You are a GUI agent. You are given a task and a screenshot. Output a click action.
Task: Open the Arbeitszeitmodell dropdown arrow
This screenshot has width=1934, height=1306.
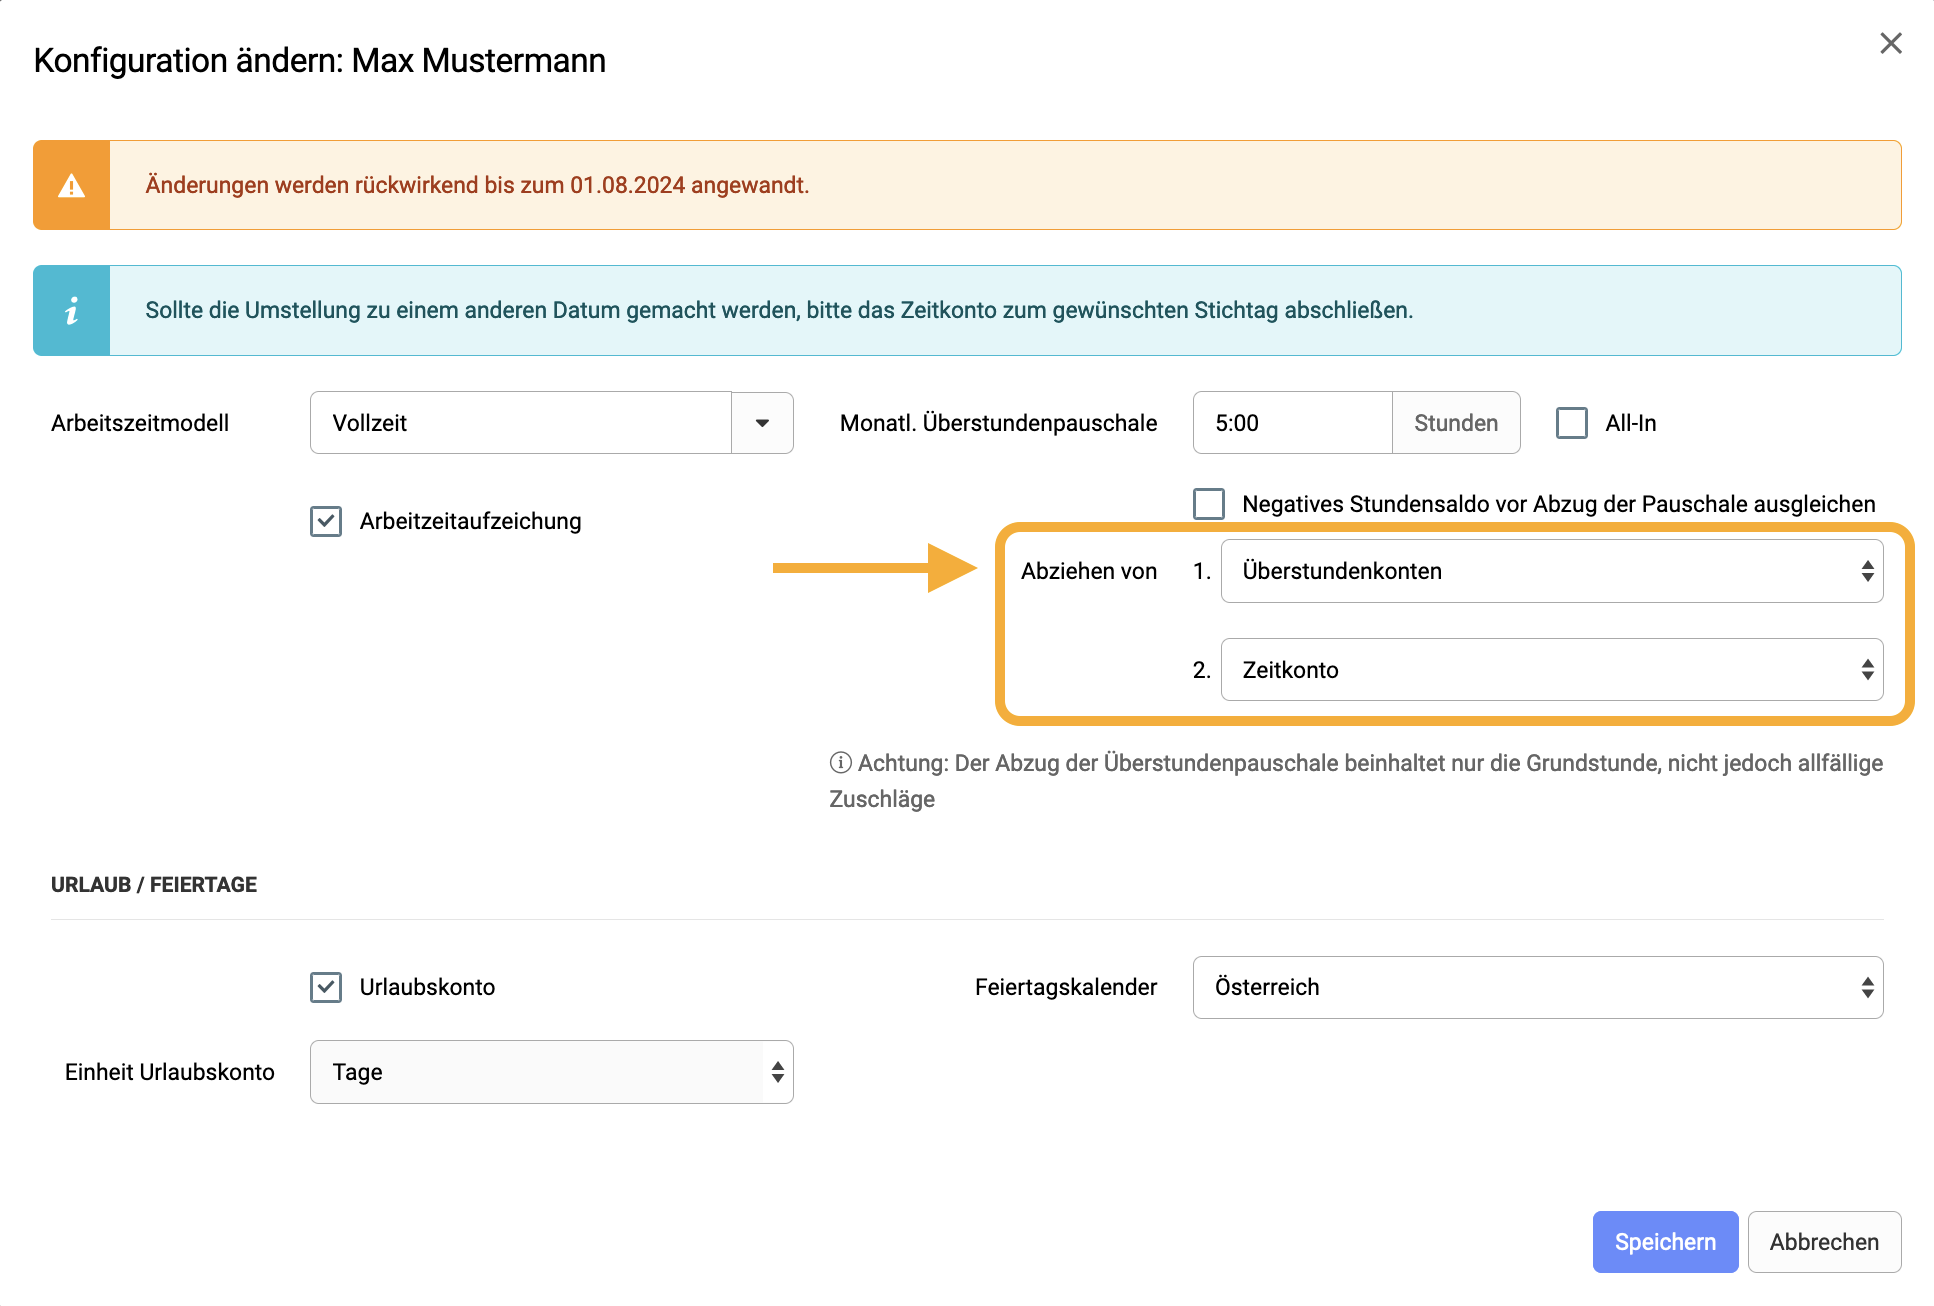pos(762,423)
